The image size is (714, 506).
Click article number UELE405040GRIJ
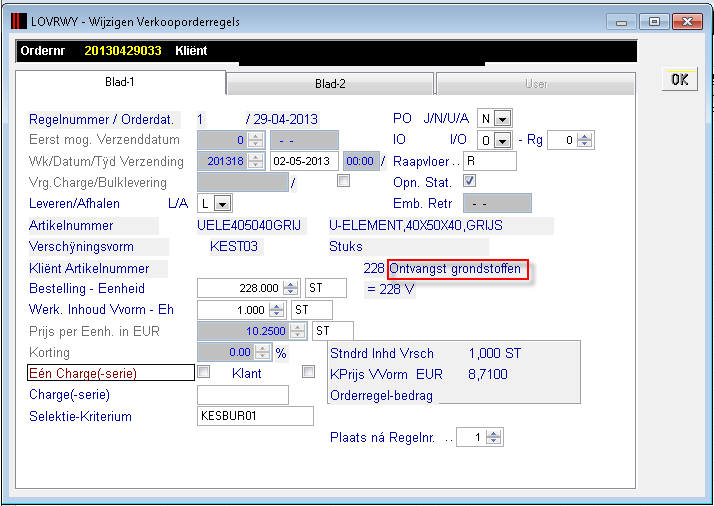point(249,225)
